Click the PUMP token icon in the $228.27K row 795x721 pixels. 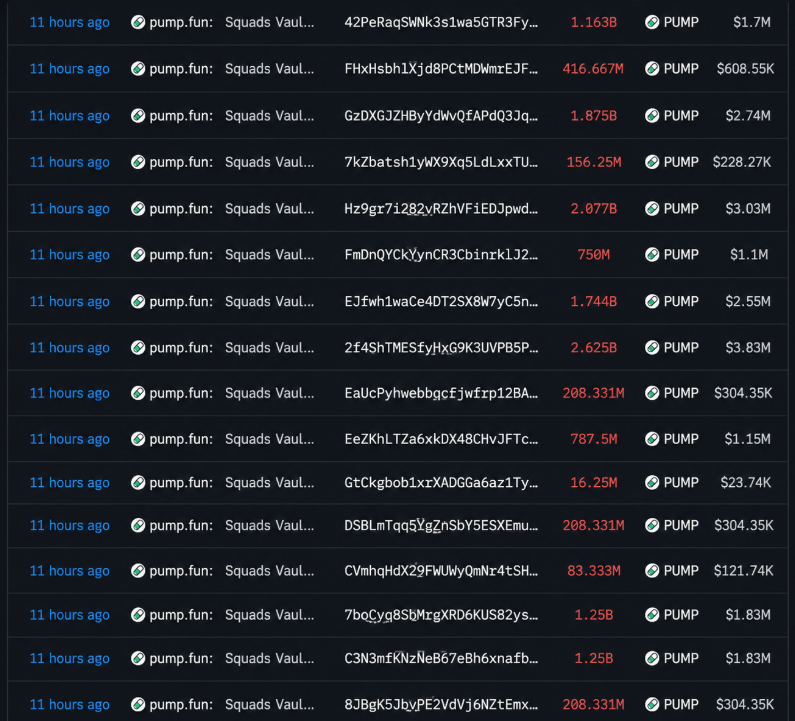coord(652,162)
